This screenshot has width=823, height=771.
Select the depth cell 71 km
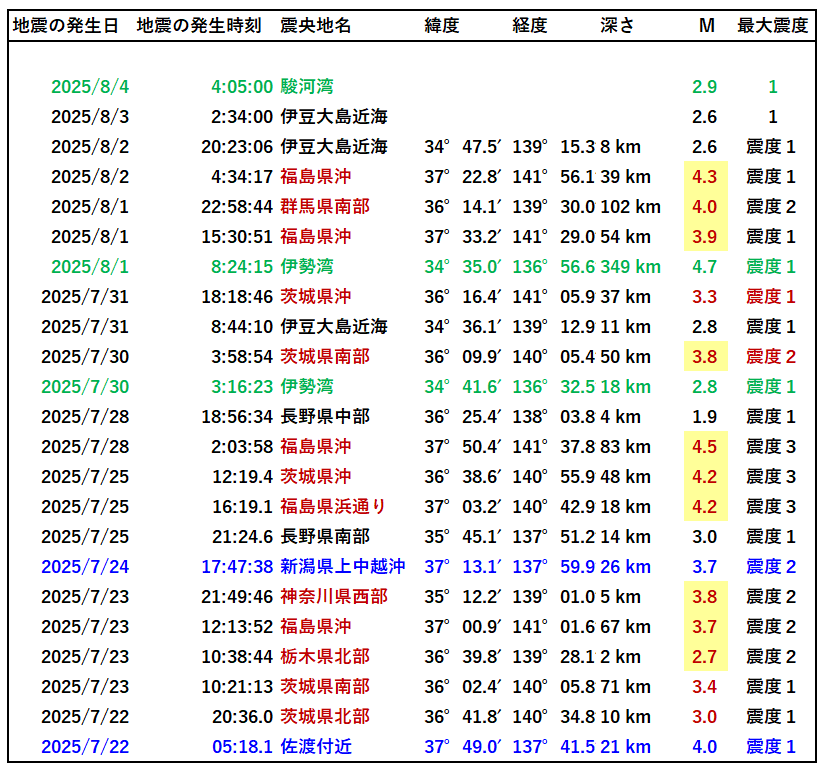(x=626, y=686)
